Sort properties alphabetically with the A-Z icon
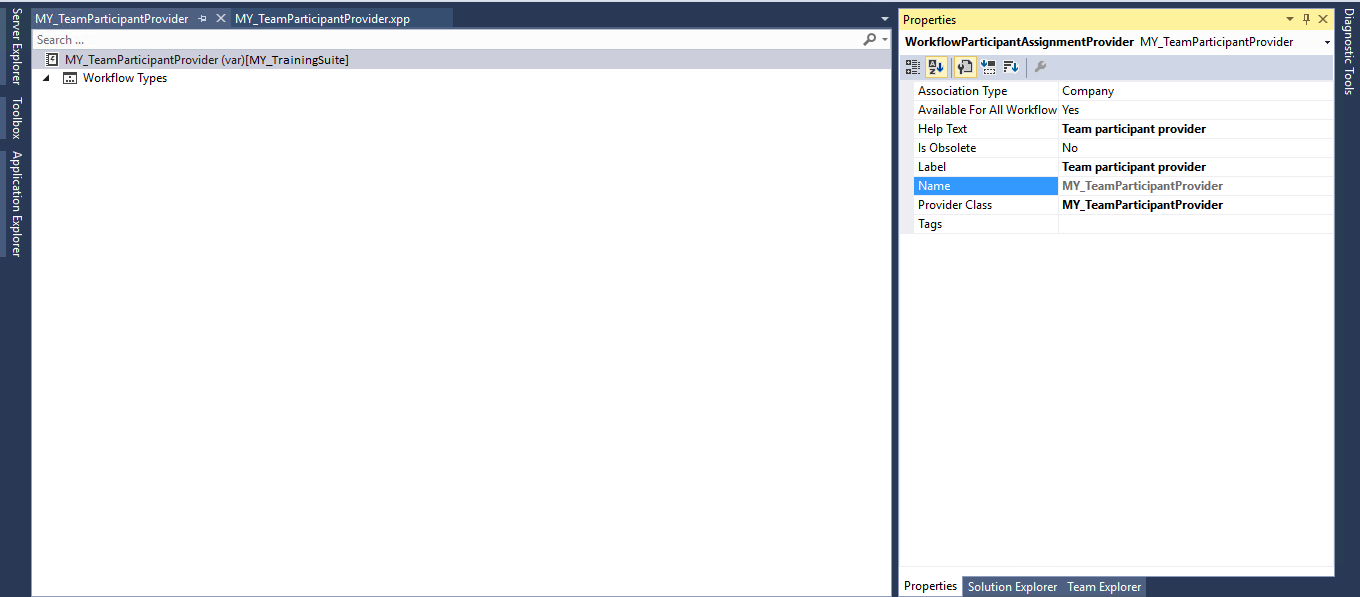The image size is (1360, 597). [x=936, y=67]
